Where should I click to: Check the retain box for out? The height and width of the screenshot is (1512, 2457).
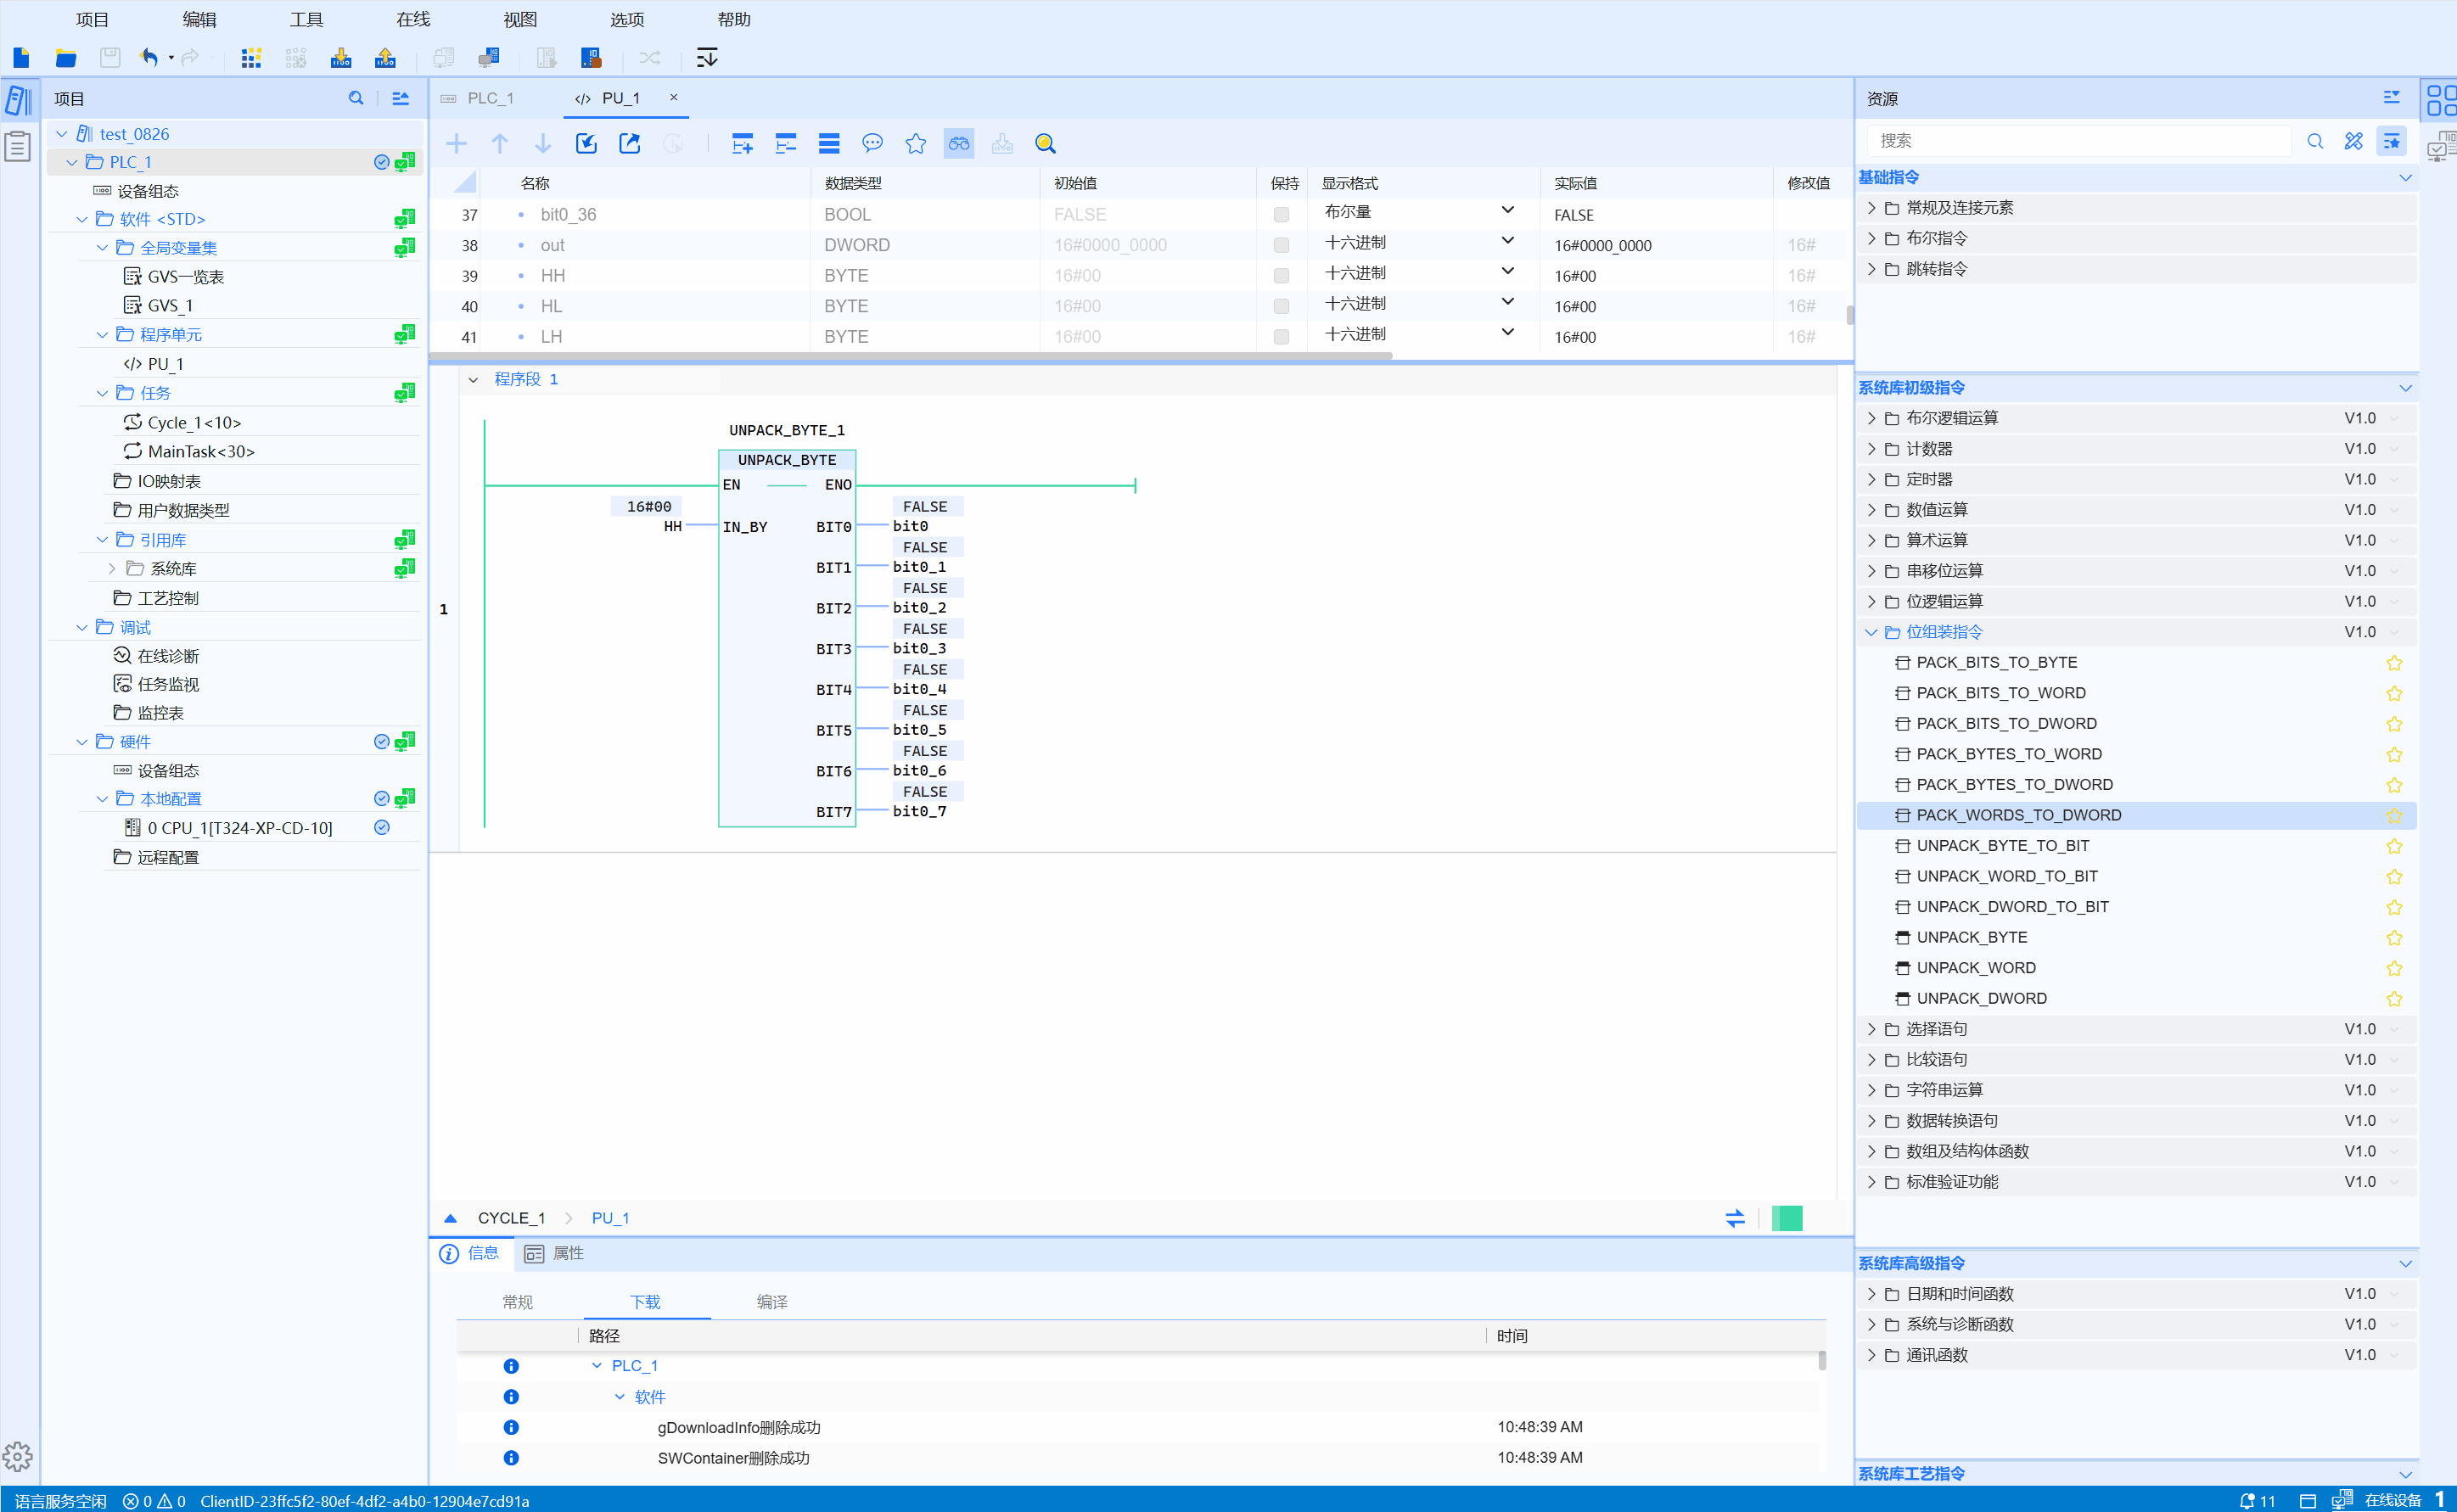pyautogui.click(x=1281, y=245)
